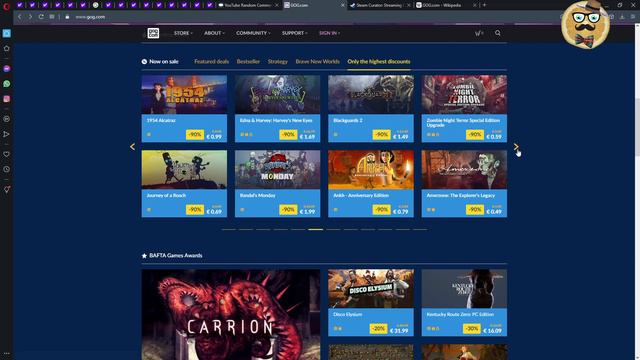This screenshot has width=640, height=360.
Task: Expand the STORE navigation dropdown
Action: coord(183,33)
